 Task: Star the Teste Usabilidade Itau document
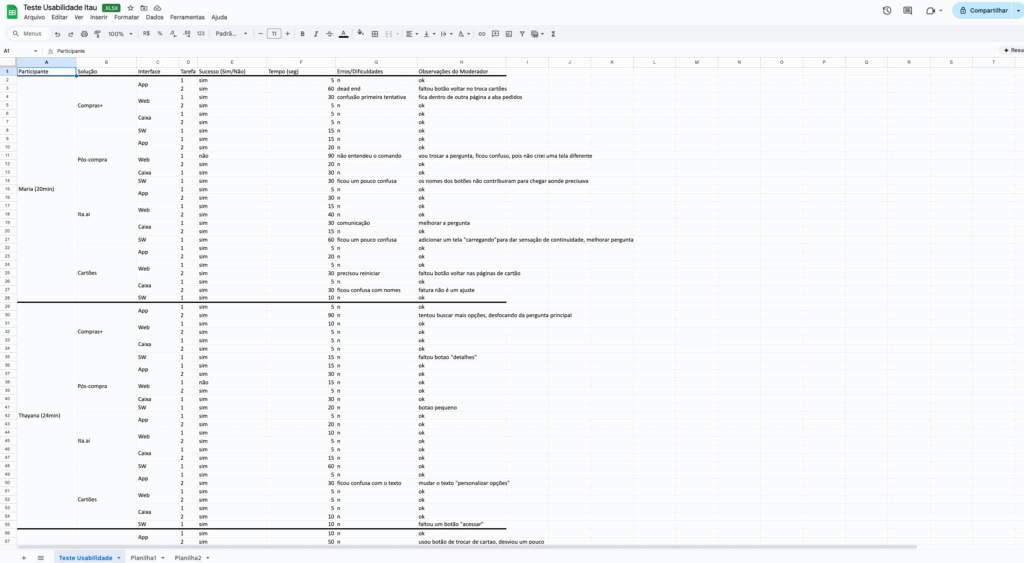tap(130, 7)
